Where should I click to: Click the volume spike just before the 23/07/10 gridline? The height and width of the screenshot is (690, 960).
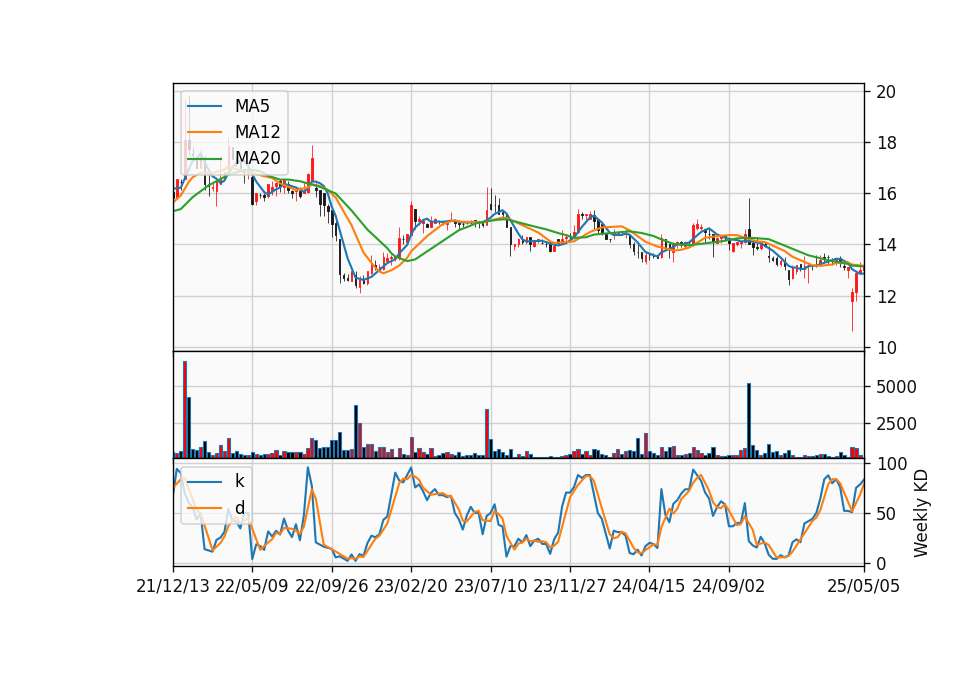(487, 433)
